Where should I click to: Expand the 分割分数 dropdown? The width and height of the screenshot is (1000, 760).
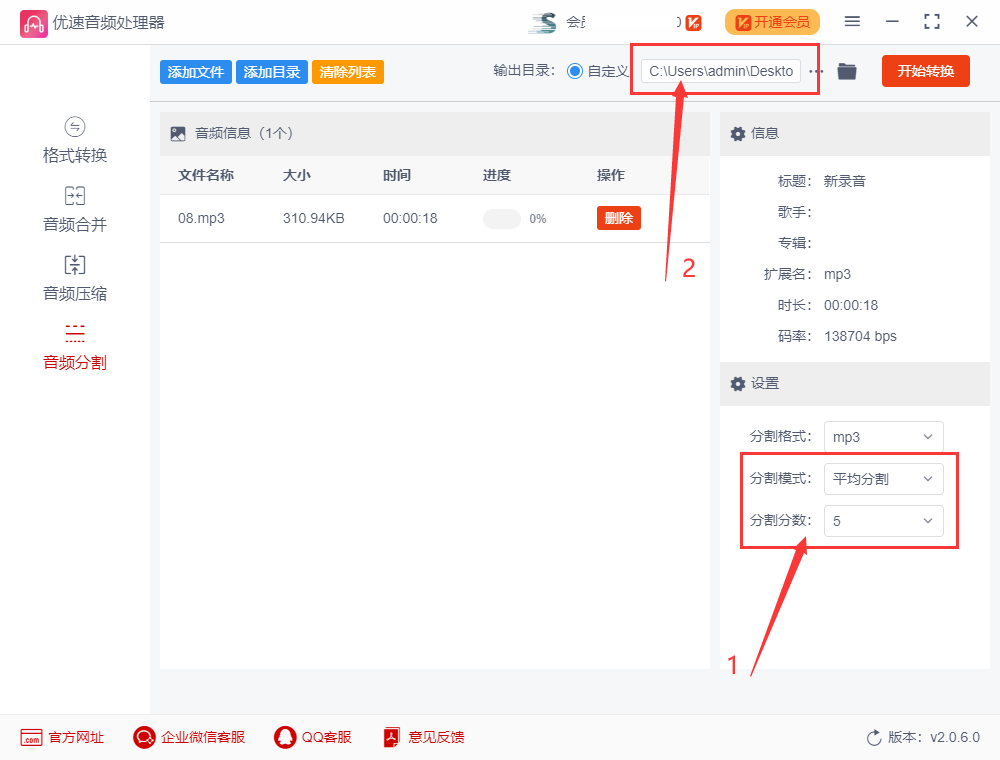pyautogui.click(x=883, y=521)
